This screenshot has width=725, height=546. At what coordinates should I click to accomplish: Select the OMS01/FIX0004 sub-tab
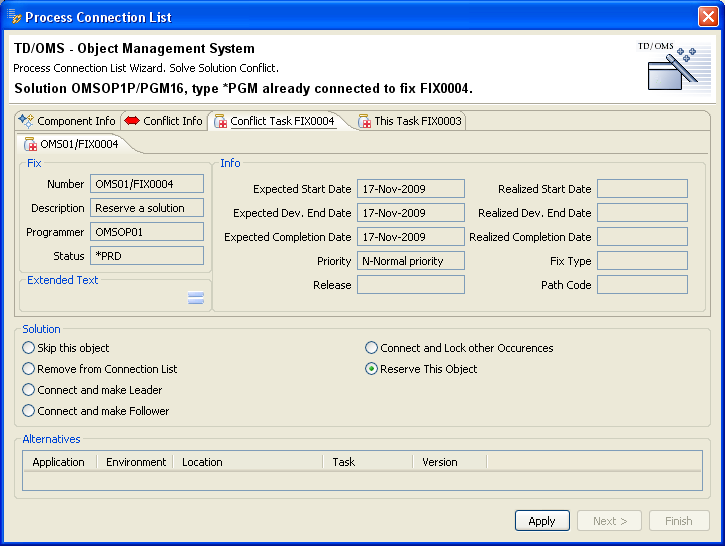point(71,144)
